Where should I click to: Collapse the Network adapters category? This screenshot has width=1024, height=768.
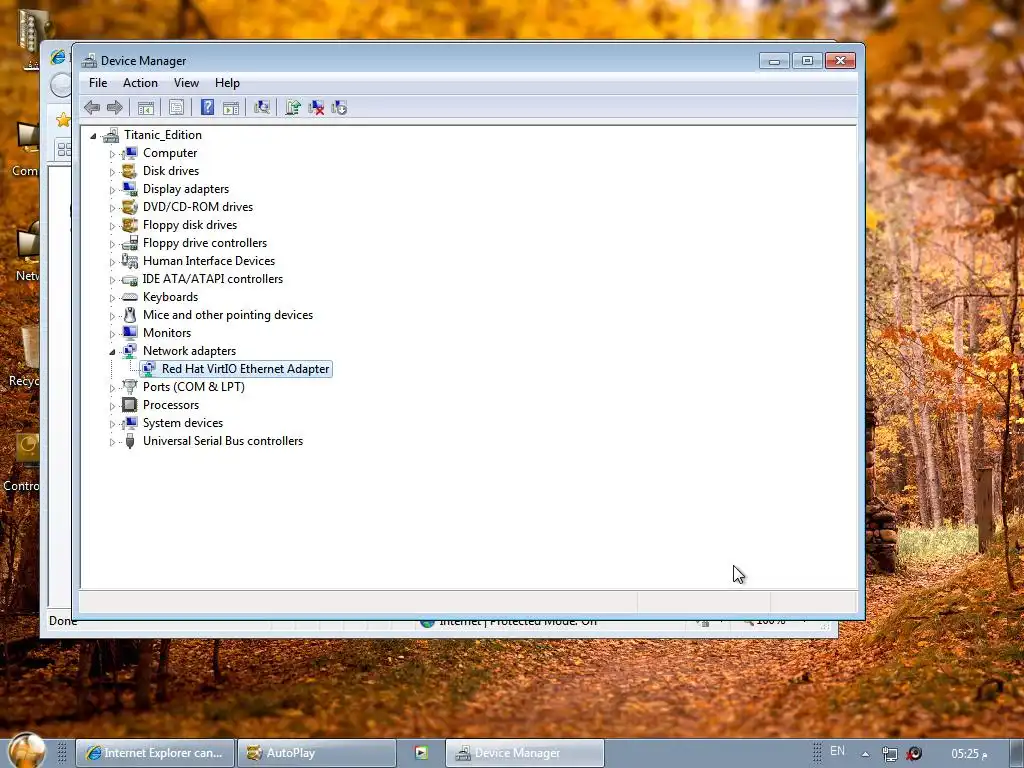(112, 352)
